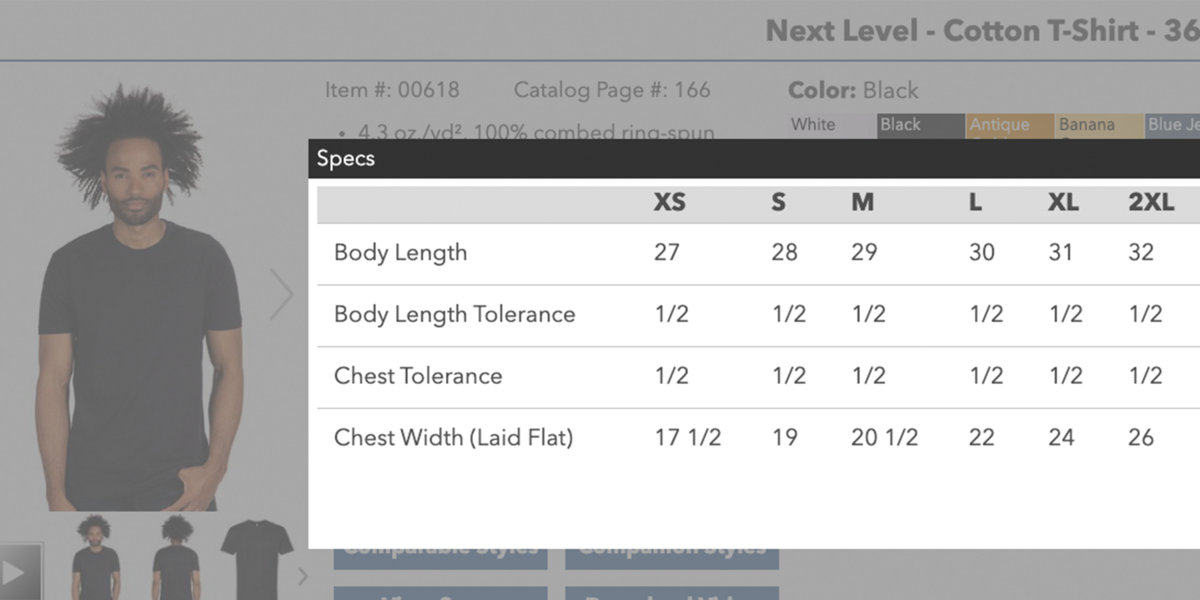This screenshot has height=600, width=1200.
Task: Pick the Banana color swatch
Action: (1098, 125)
